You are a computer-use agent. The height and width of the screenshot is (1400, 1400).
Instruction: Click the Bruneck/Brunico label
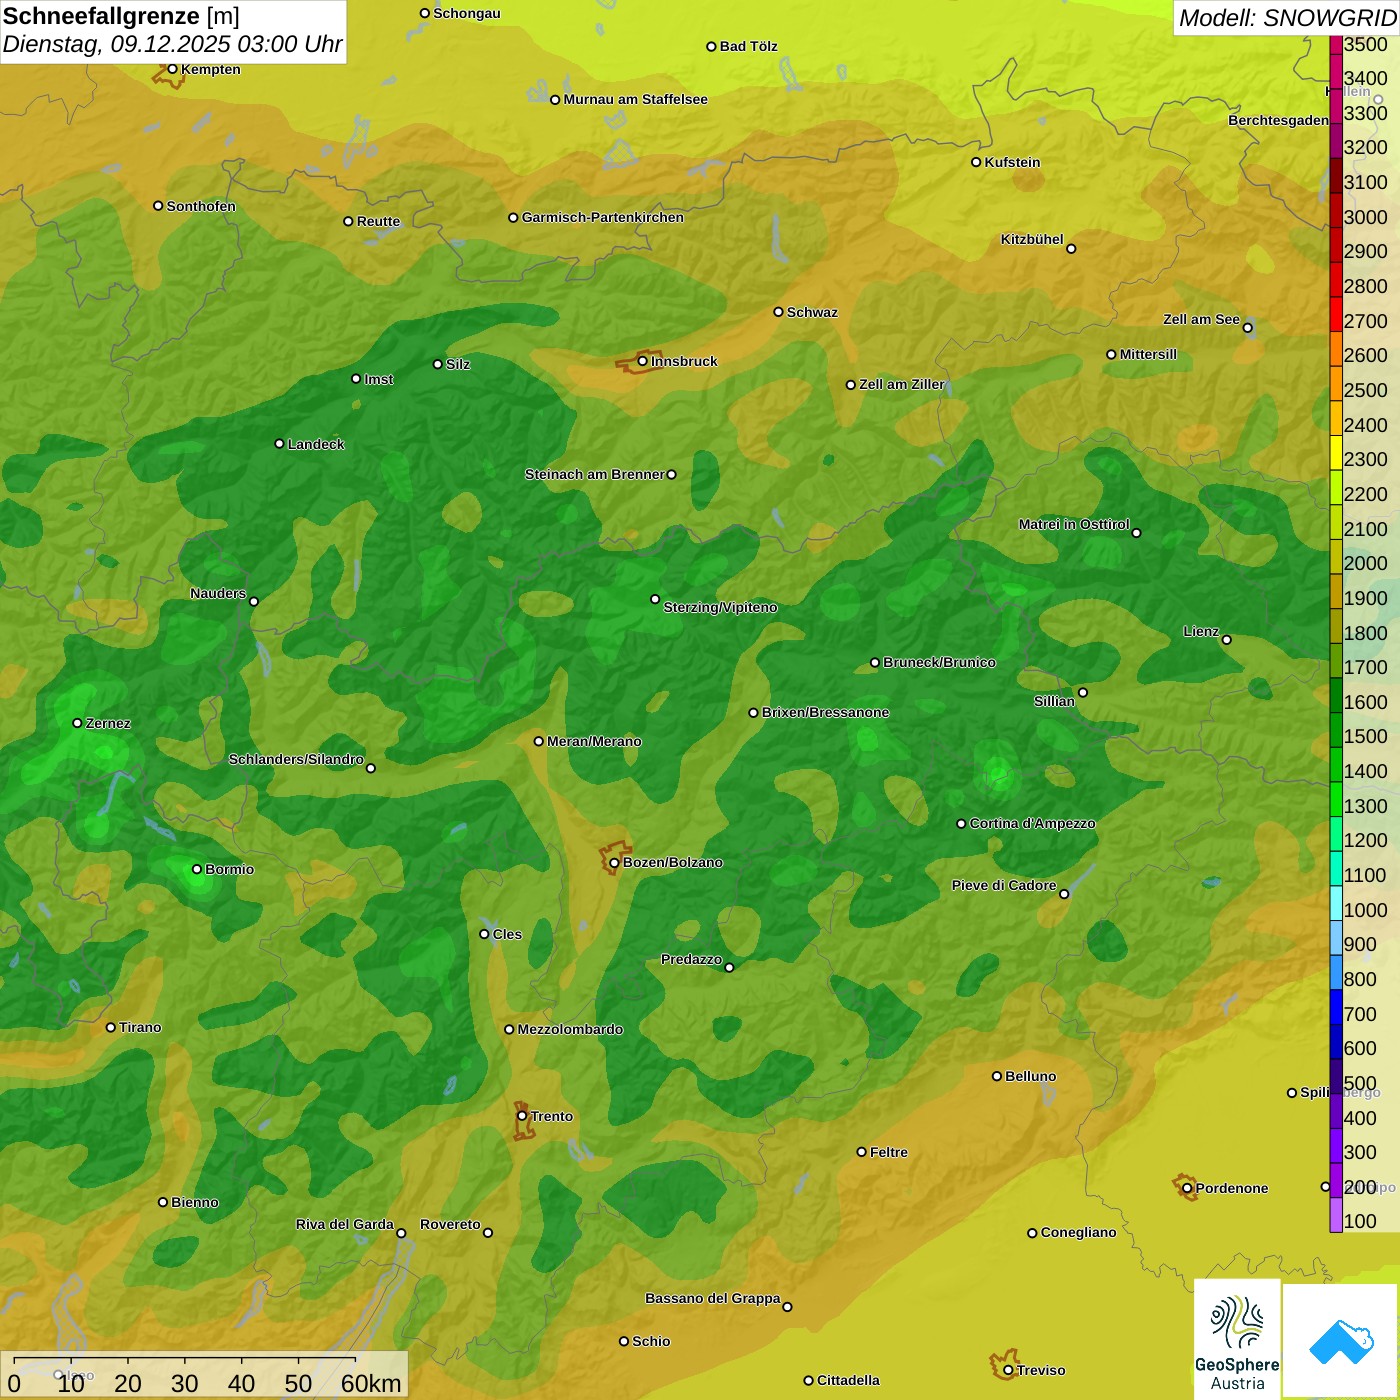(x=939, y=662)
